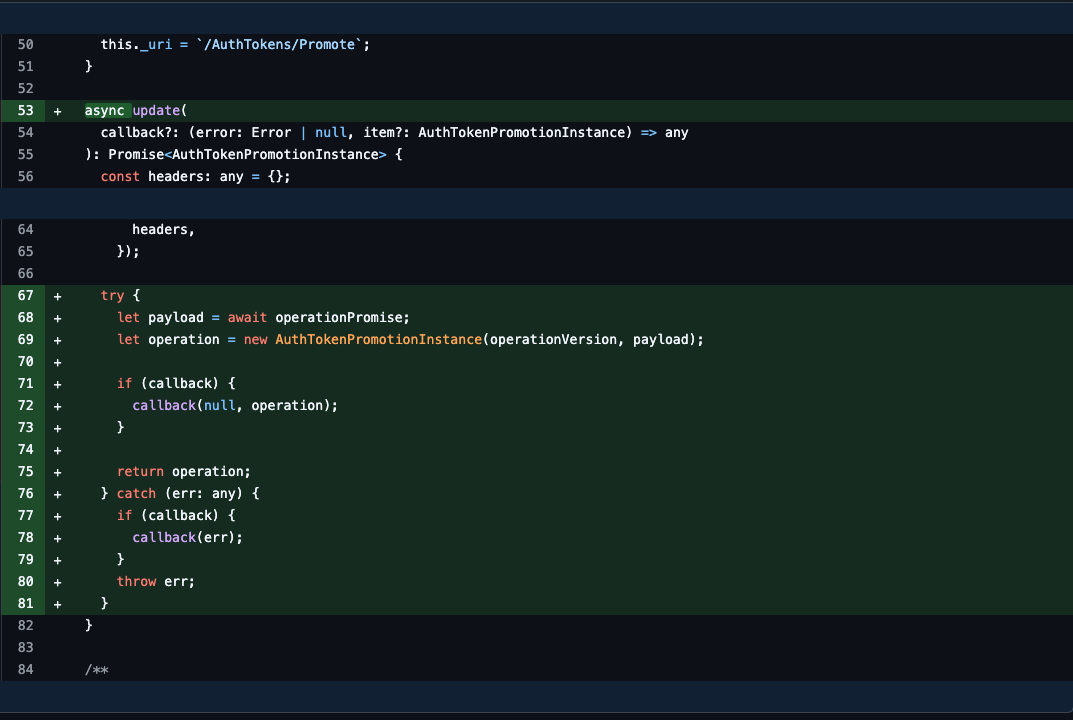The image size is (1073, 720).
Task: Click the throw keyword on line 80
Action: 136,582
